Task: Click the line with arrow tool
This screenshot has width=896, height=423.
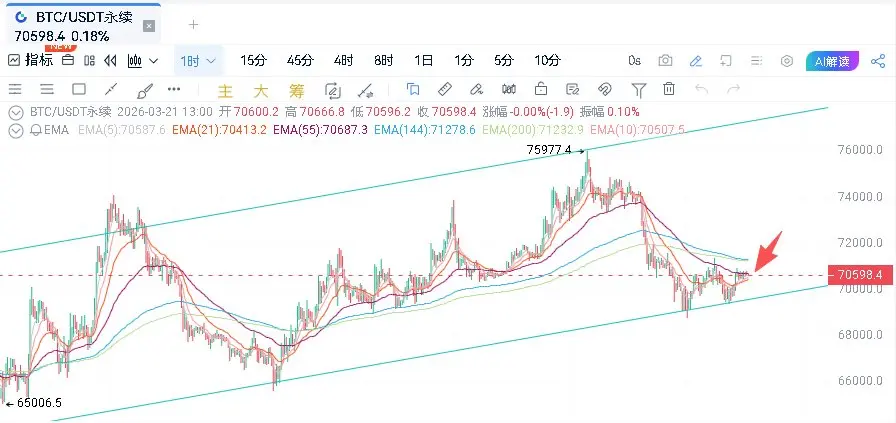Action: (366, 90)
